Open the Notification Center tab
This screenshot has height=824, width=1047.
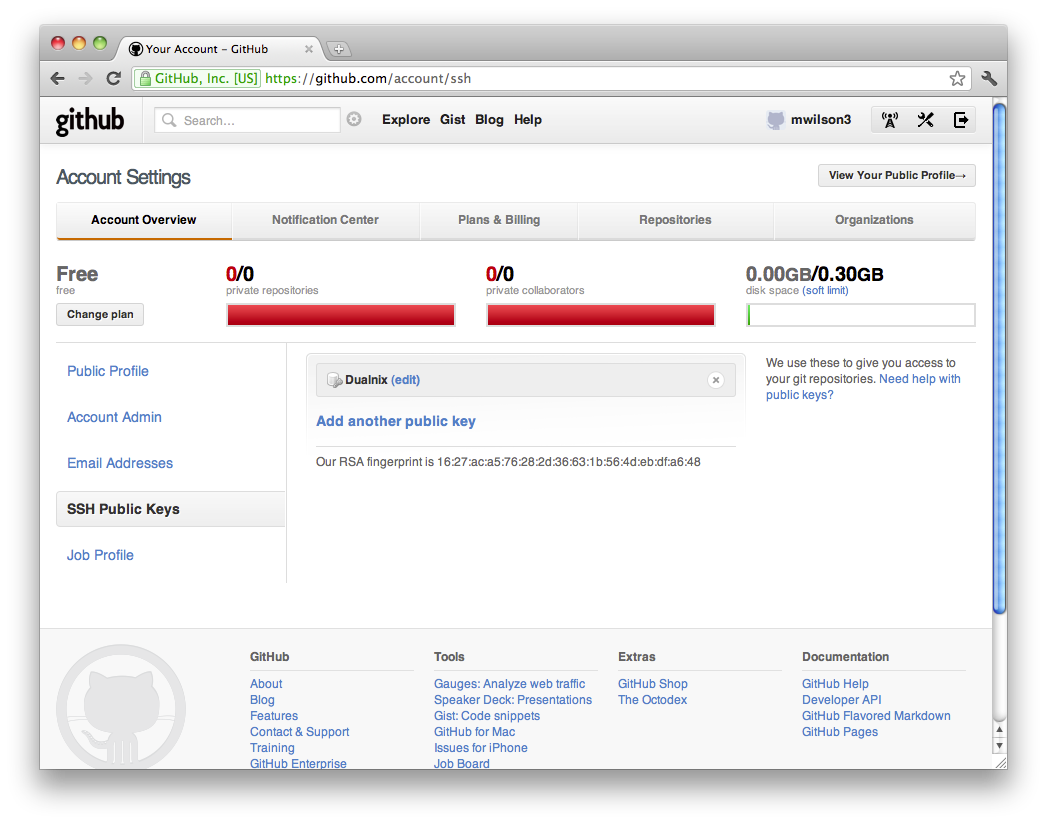coord(325,220)
